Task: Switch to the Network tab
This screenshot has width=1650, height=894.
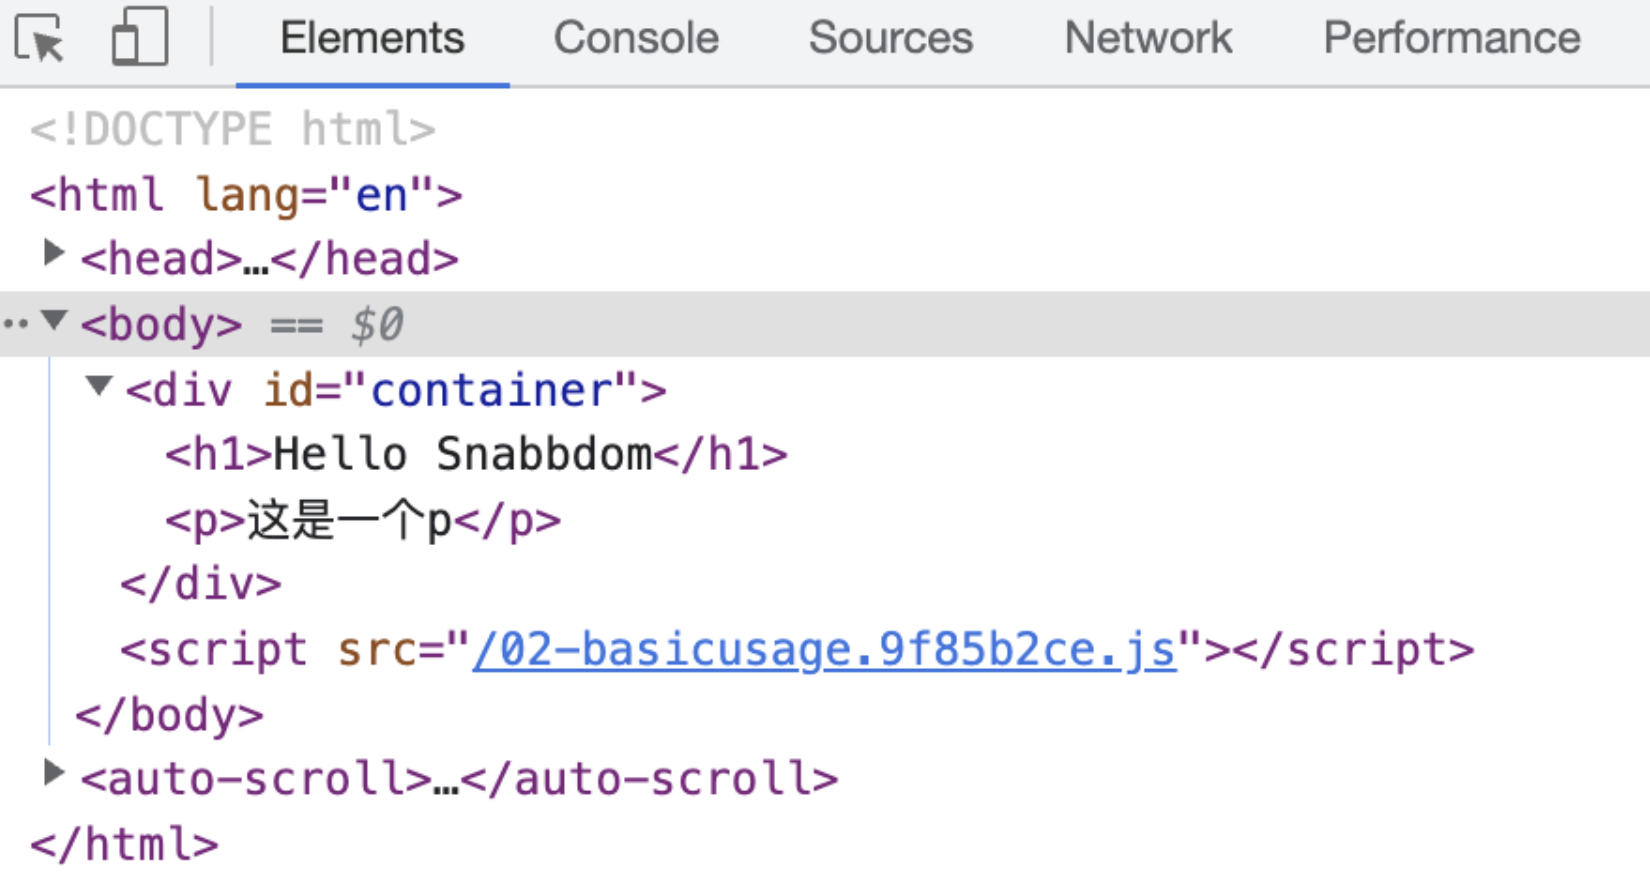Action: pos(1148,38)
